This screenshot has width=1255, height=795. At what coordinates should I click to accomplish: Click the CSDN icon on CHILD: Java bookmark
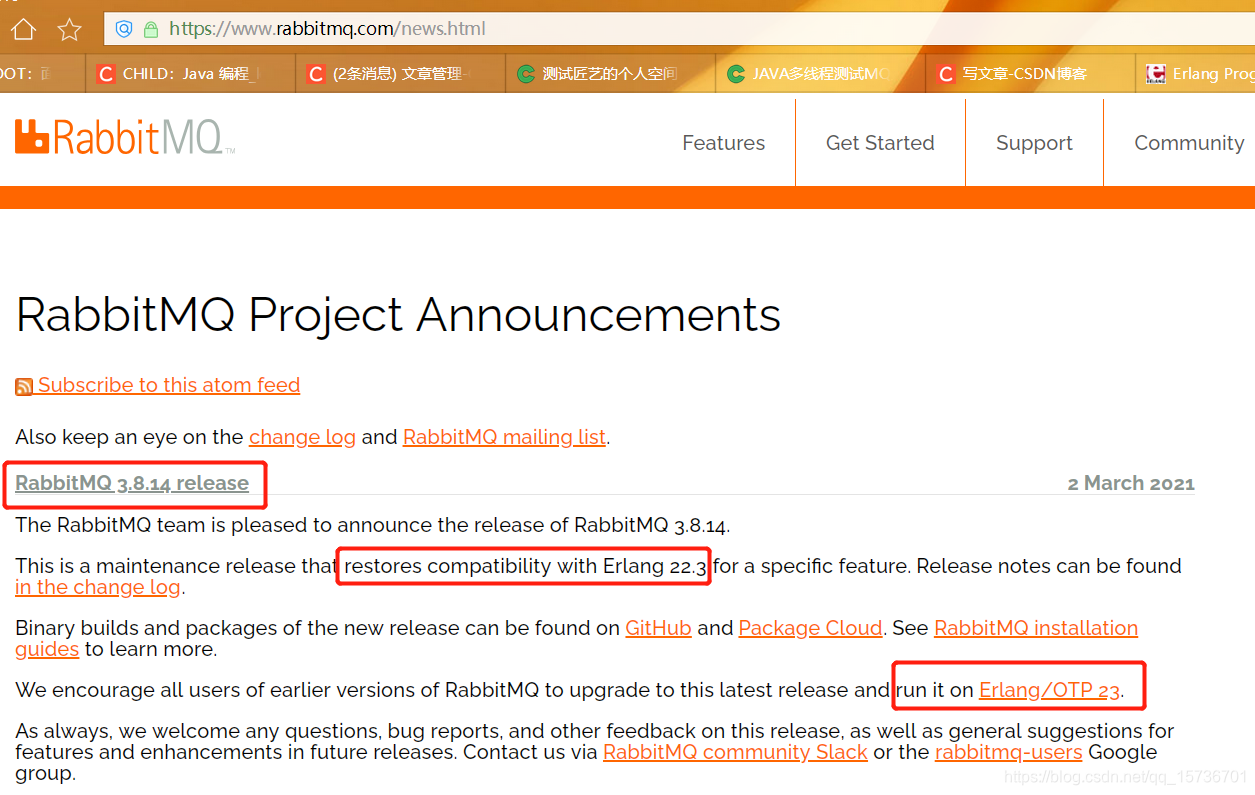tap(105, 73)
